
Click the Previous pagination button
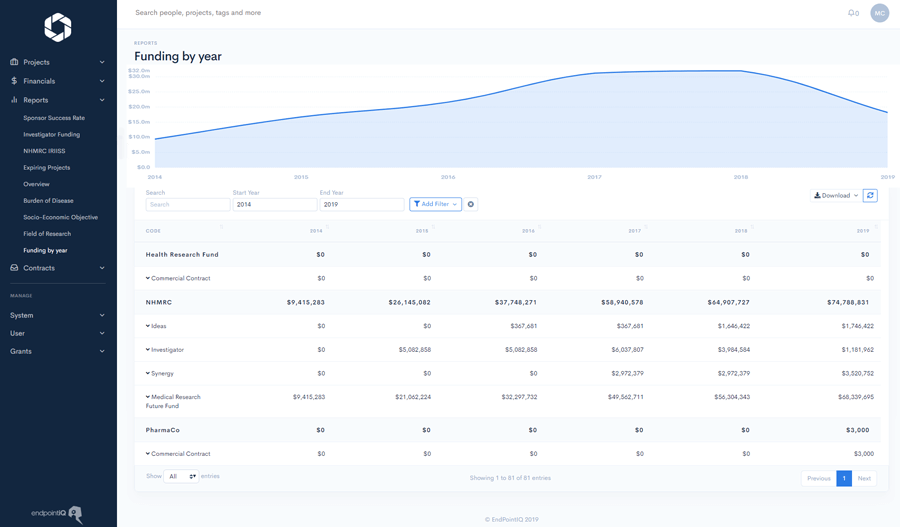[x=818, y=478]
